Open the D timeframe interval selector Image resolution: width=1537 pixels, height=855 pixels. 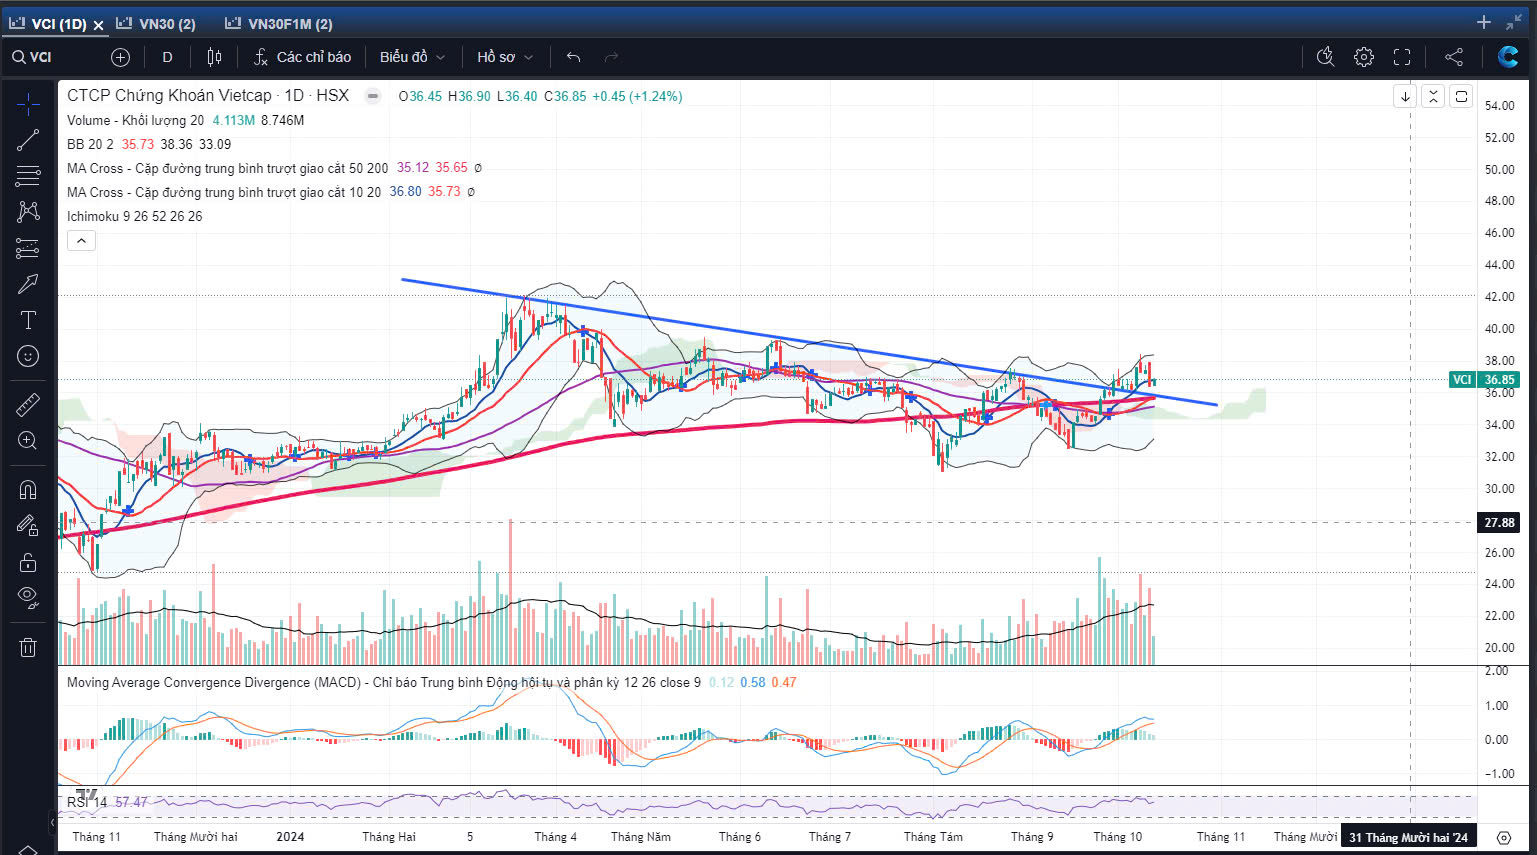167,57
